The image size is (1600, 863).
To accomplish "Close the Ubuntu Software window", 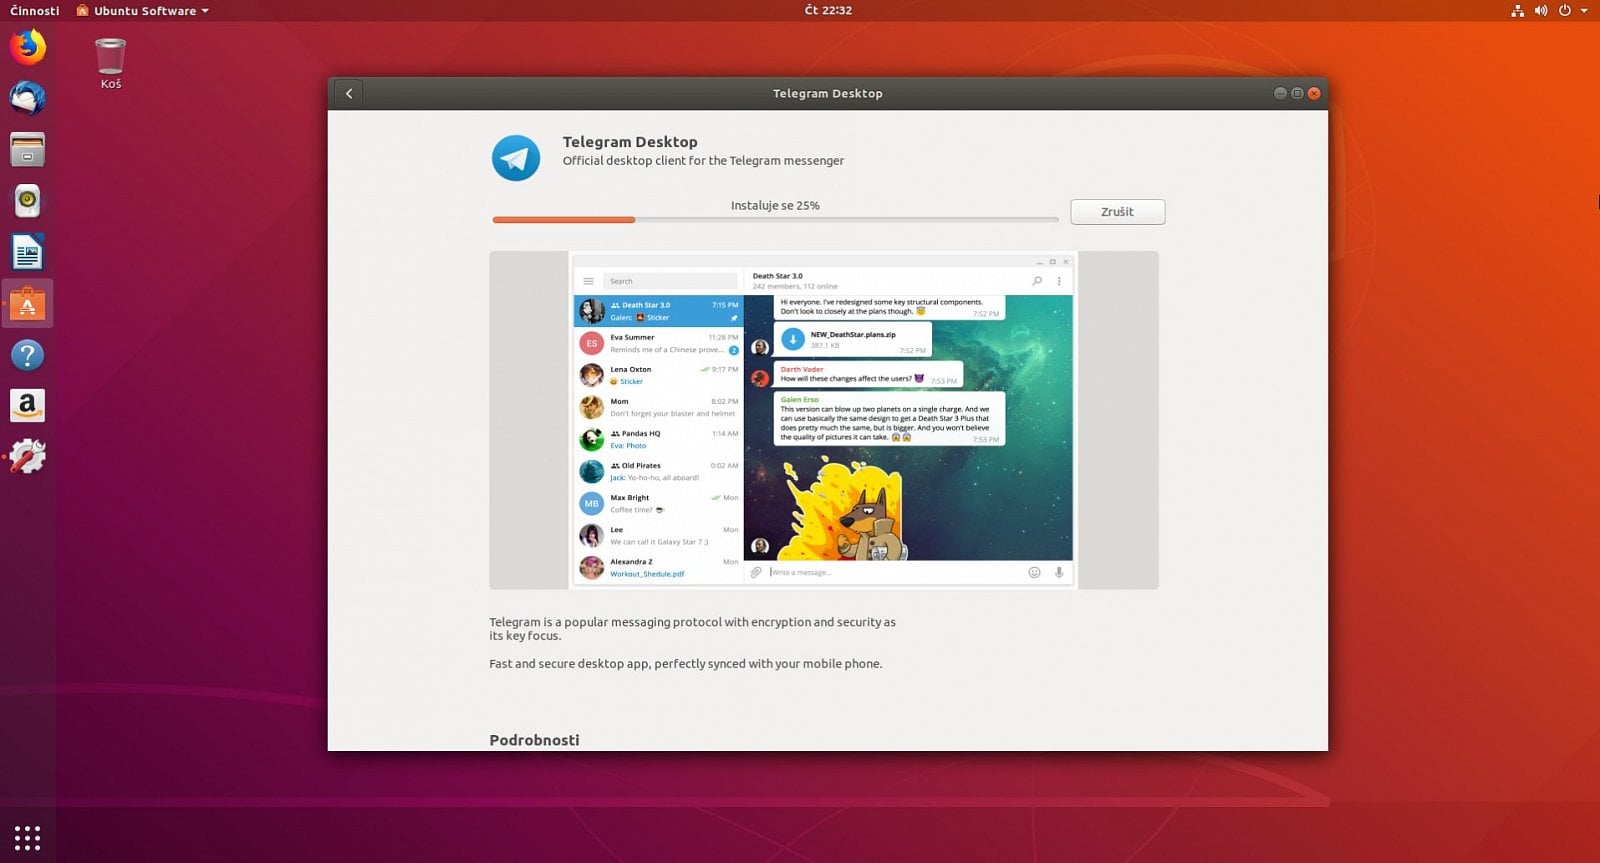I will (x=1314, y=93).
